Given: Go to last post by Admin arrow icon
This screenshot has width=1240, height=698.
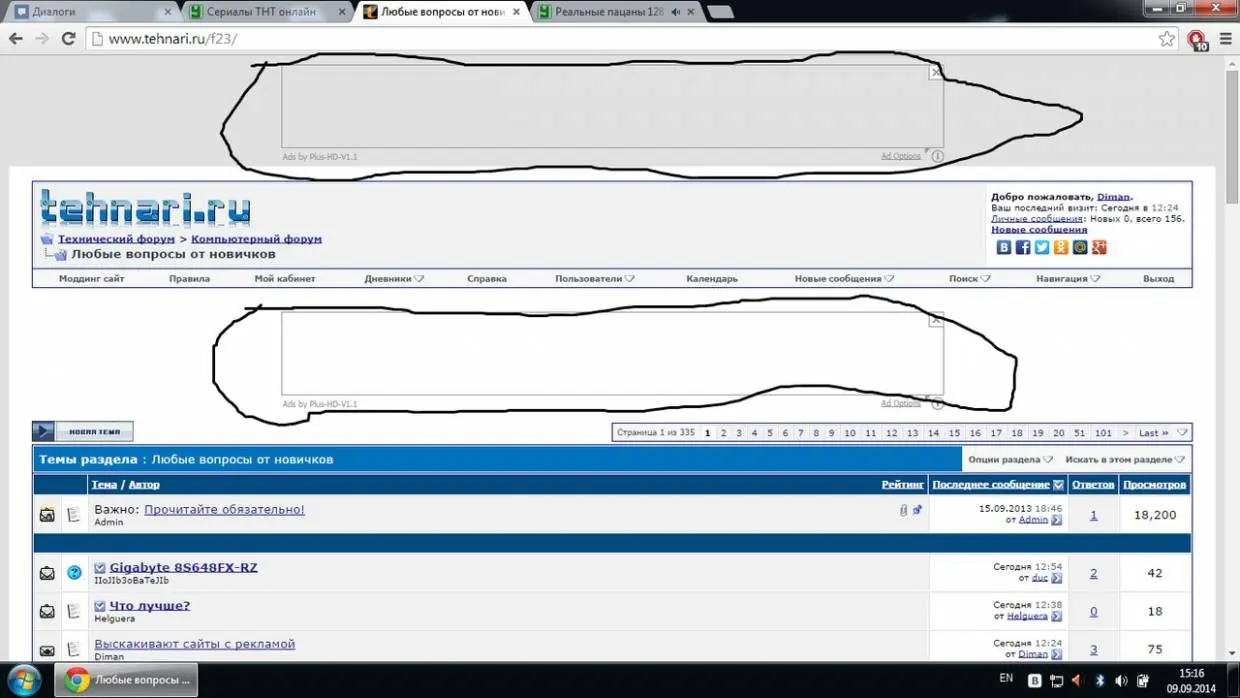Looking at the screenshot, I should point(1056,520).
